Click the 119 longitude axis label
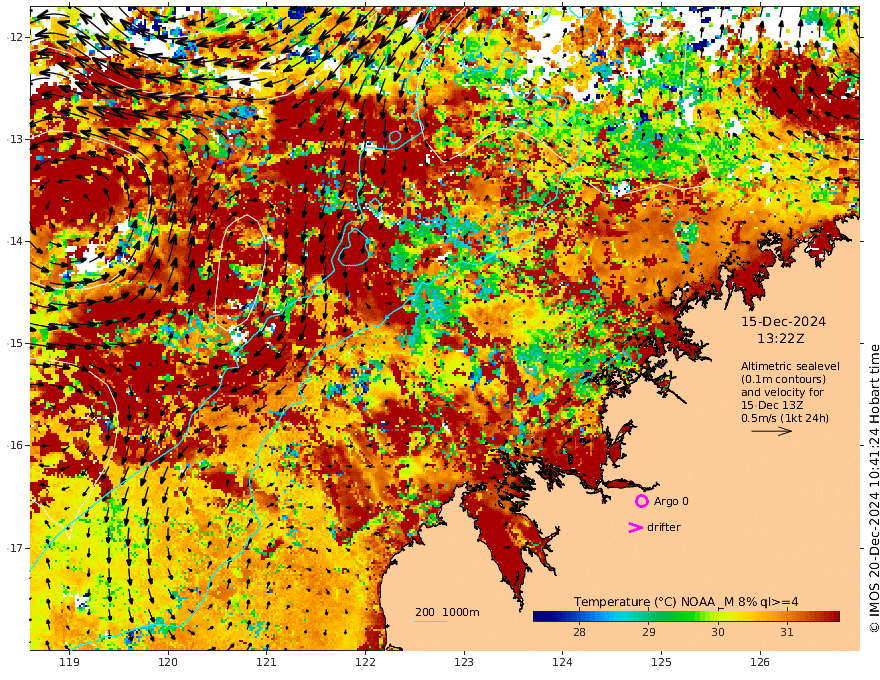 point(69,662)
